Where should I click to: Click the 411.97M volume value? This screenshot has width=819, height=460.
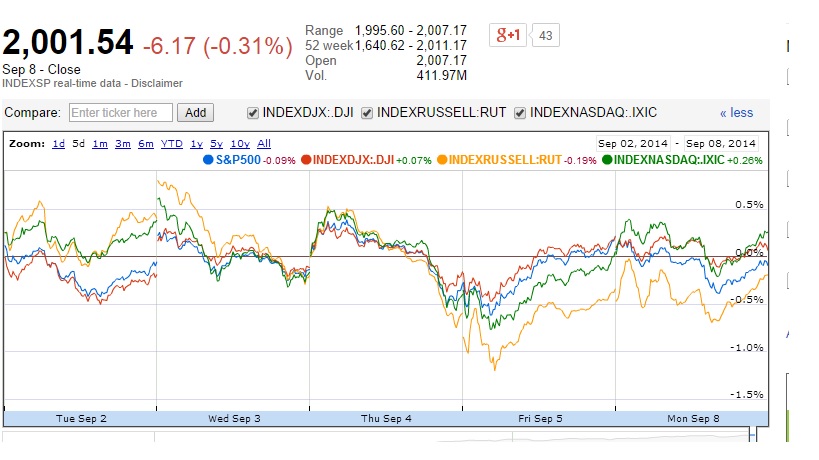(441, 76)
